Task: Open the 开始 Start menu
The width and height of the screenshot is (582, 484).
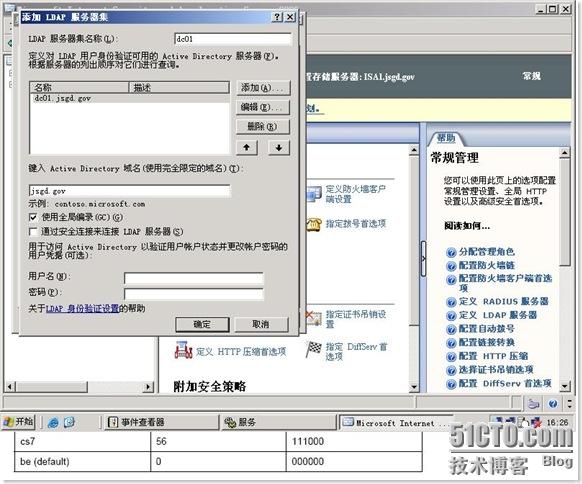Action: click(x=19, y=422)
